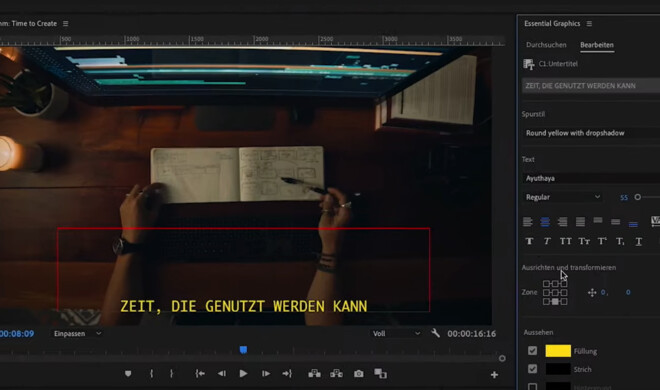Open the Regular font style dropdown
Viewport: 660px width, 390px height.
[x=562, y=197]
